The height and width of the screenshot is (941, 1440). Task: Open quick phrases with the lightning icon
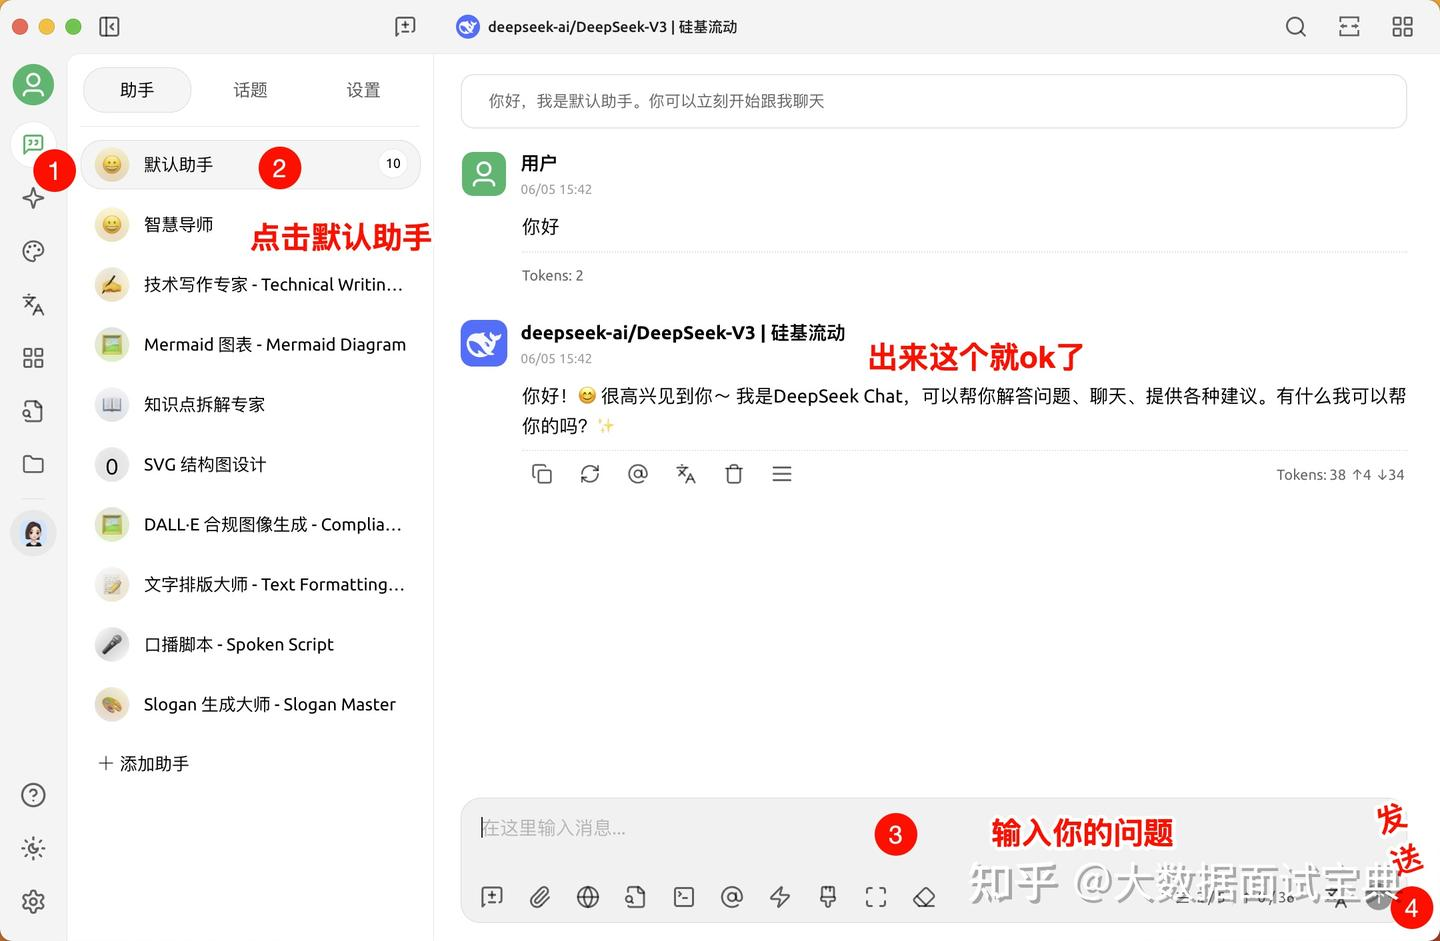[x=780, y=897]
